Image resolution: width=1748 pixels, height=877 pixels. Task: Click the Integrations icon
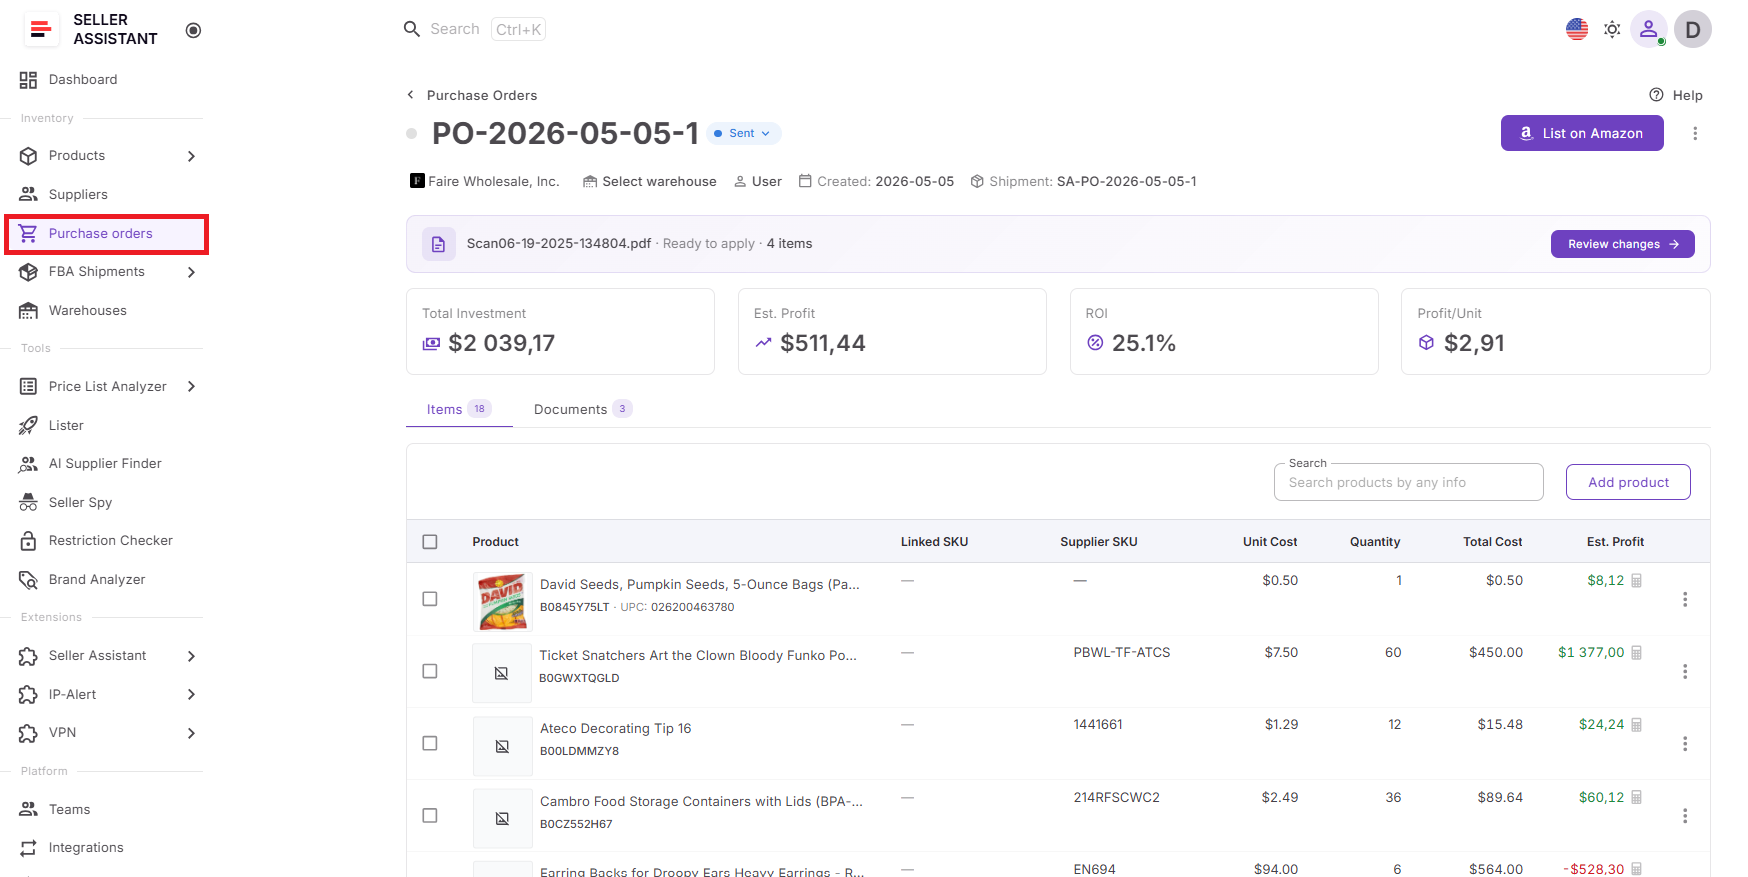pyautogui.click(x=28, y=848)
